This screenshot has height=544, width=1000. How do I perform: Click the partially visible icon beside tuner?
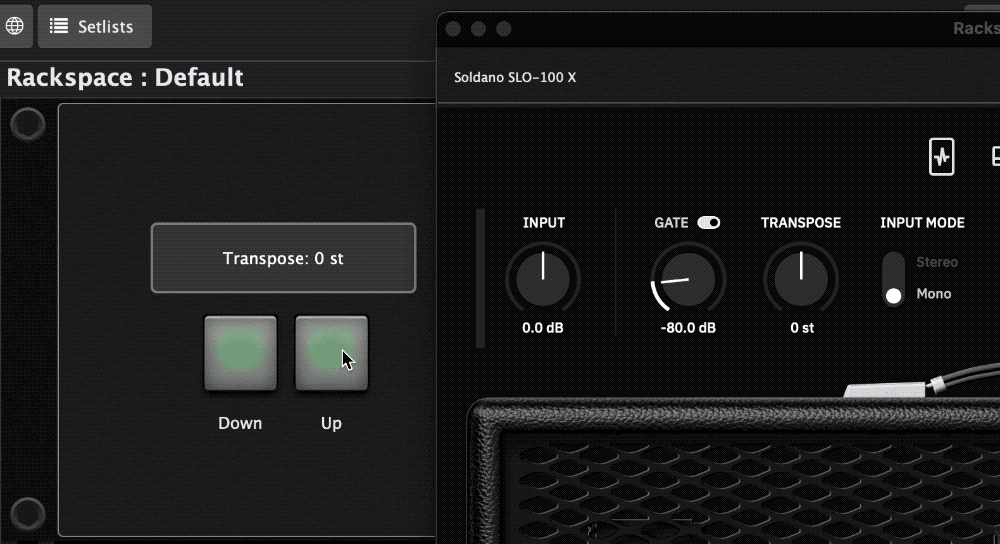click(994, 157)
